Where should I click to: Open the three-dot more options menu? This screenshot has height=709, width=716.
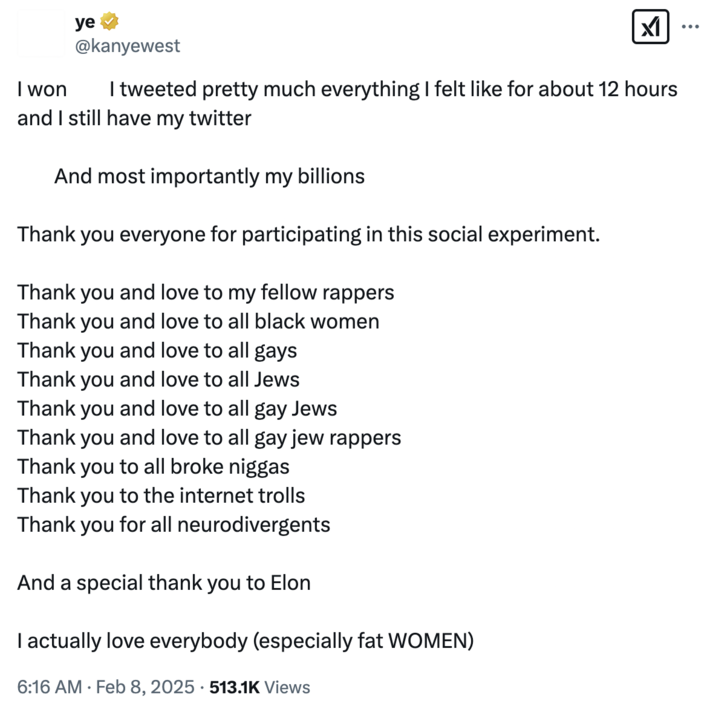(691, 27)
